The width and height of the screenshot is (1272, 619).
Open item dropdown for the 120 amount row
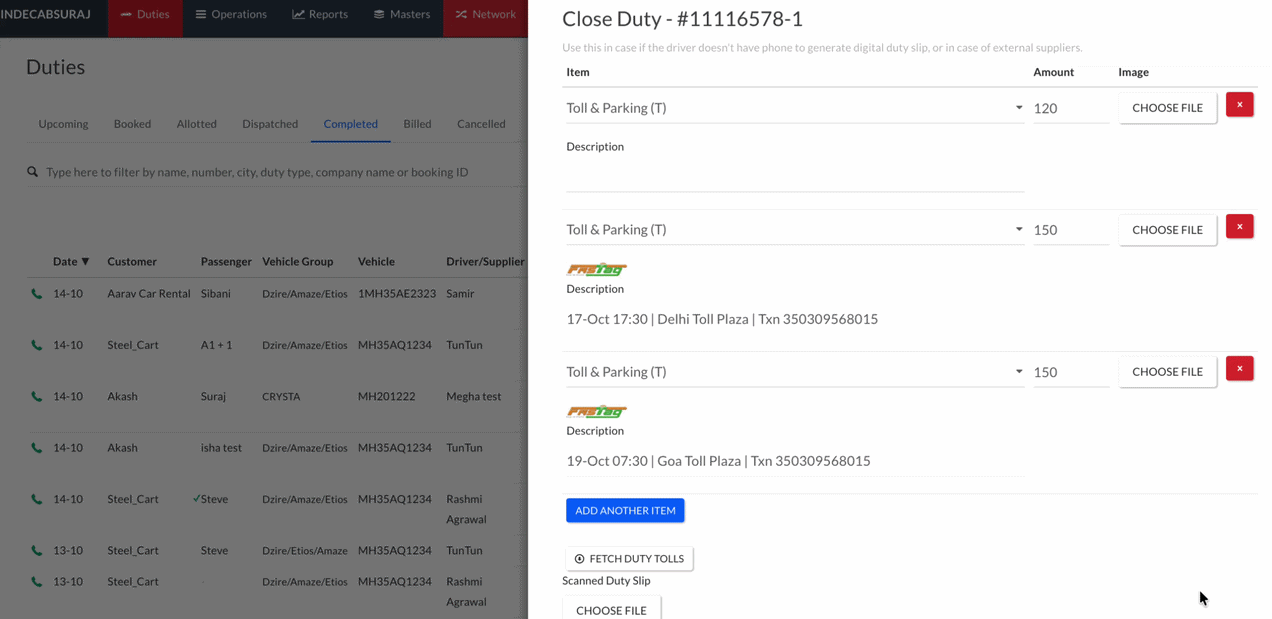[x=795, y=108]
